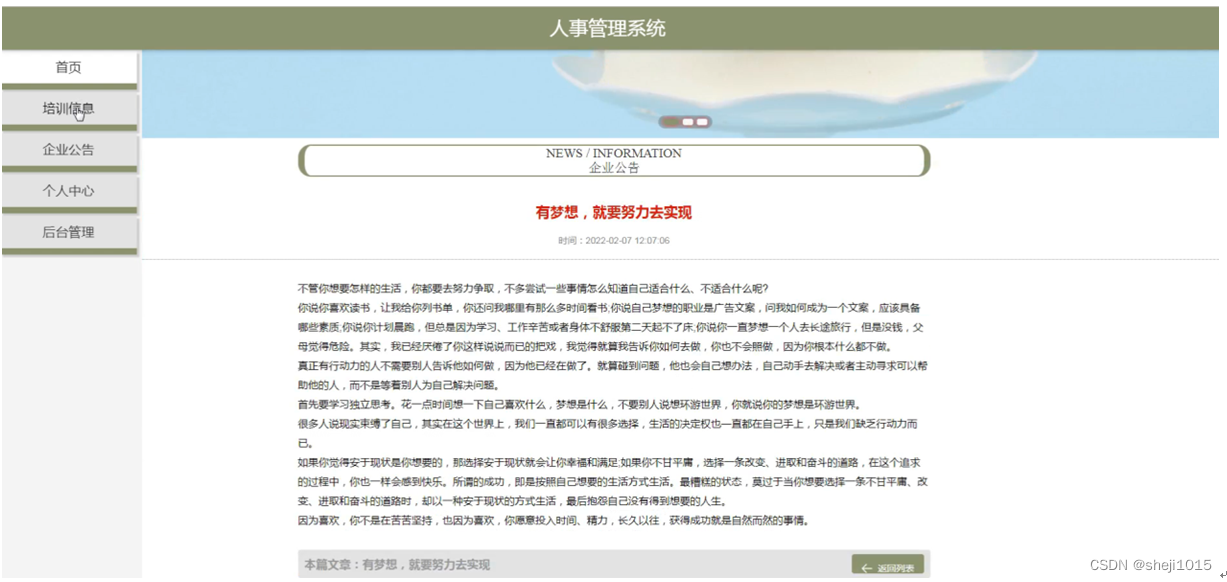Open the 首页 menu item
Screen dimensions: 1227x582
69,68
